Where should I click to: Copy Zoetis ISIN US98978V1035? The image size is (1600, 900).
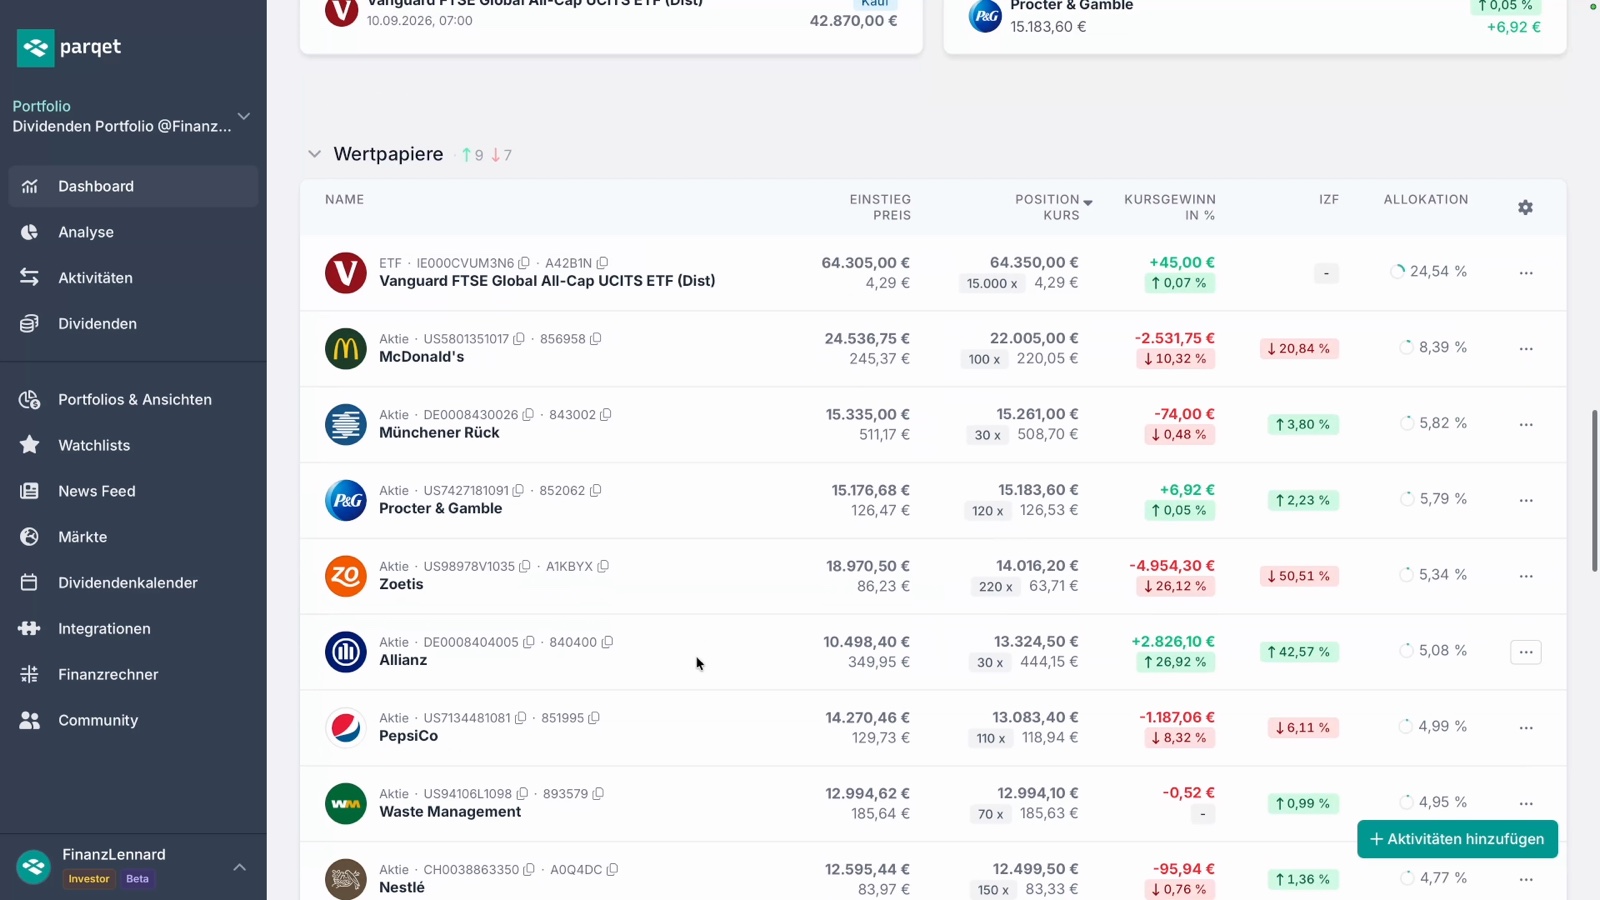[524, 567]
